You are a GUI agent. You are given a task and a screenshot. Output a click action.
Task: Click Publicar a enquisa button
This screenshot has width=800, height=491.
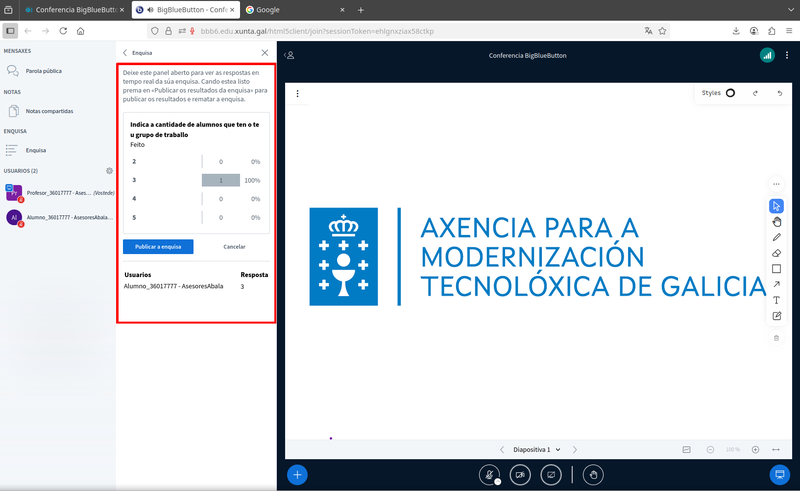(x=158, y=246)
